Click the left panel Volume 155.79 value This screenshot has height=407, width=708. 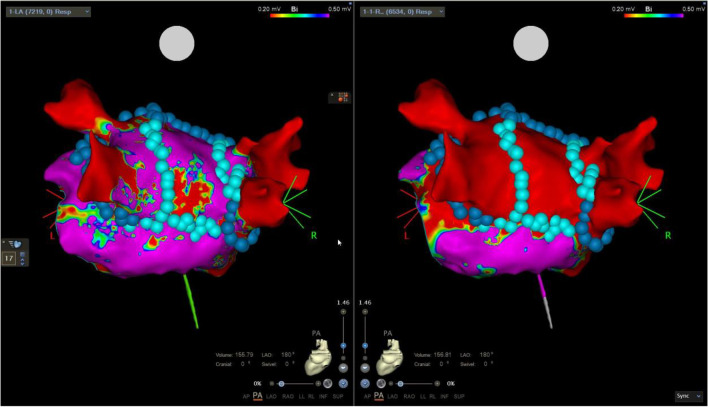click(x=244, y=355)
